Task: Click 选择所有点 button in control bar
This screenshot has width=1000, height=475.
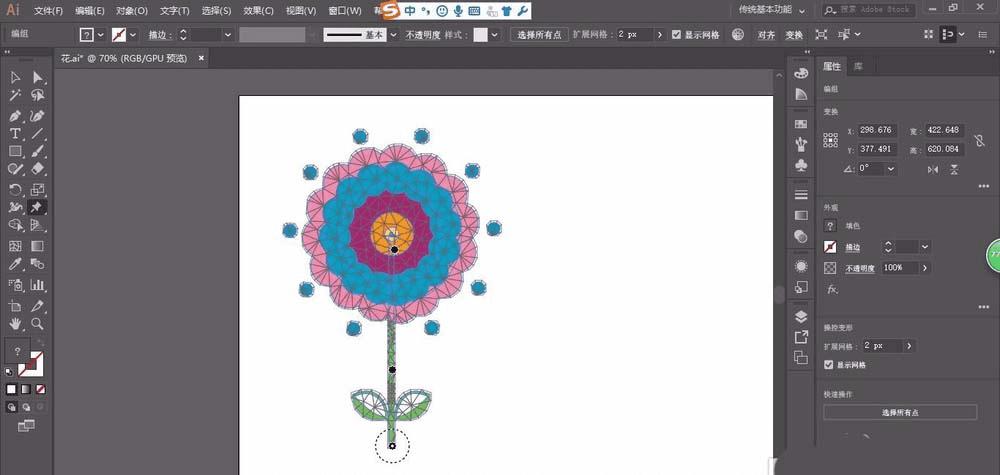Action: point(541,34)
